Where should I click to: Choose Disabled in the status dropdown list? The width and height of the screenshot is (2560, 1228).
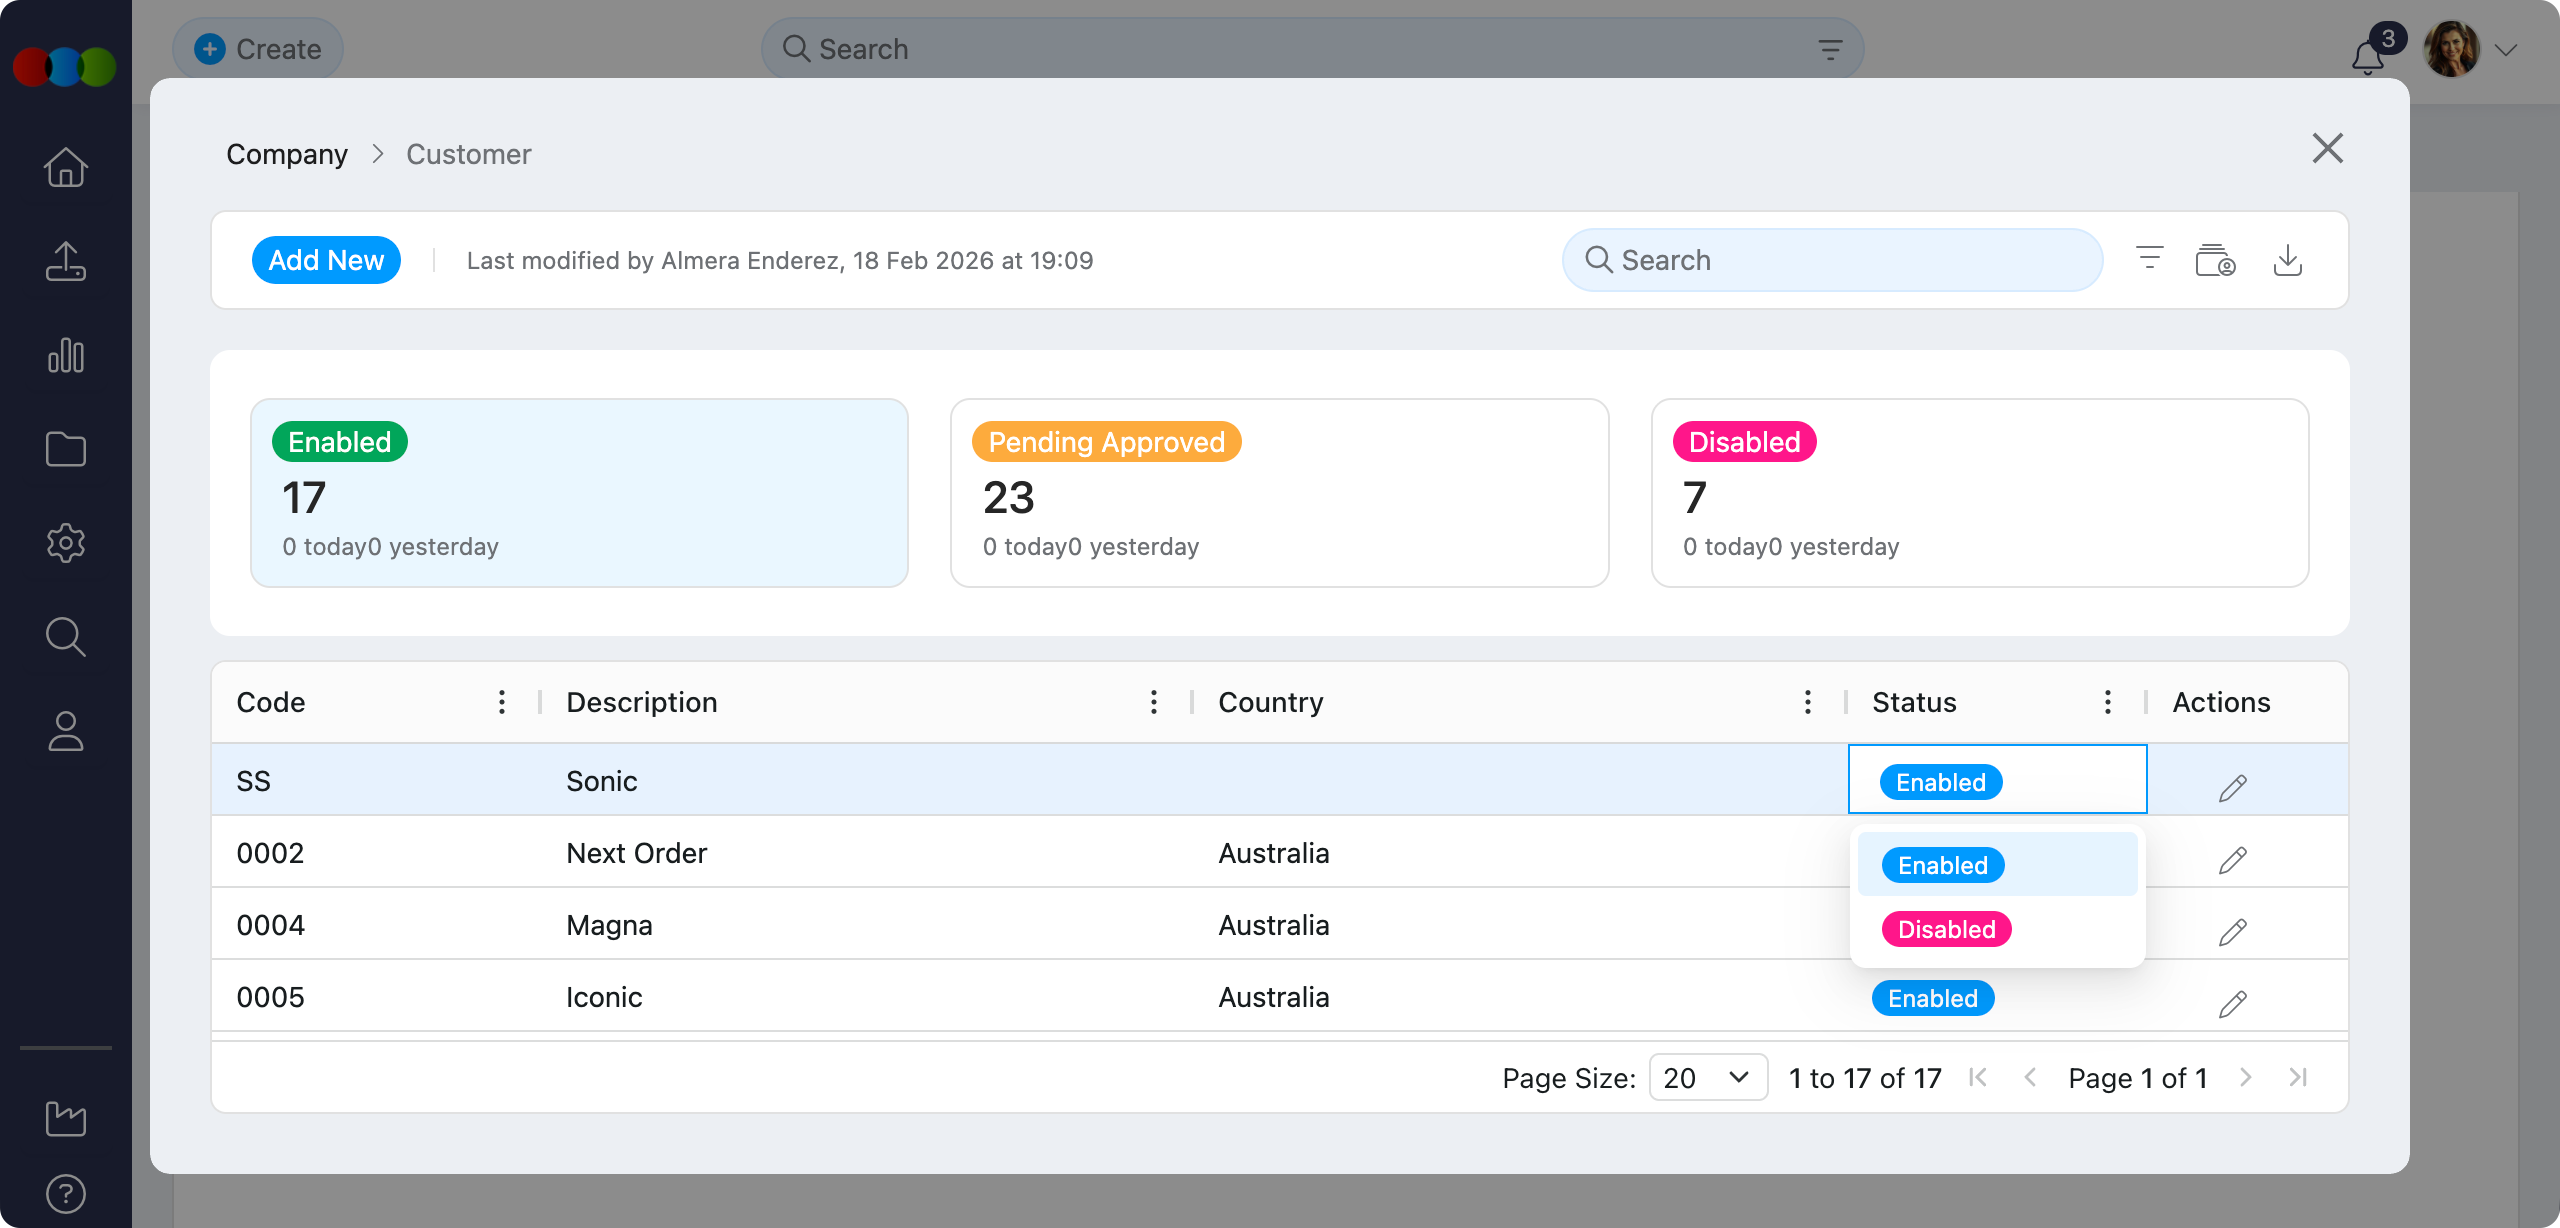pos(1946,929)
